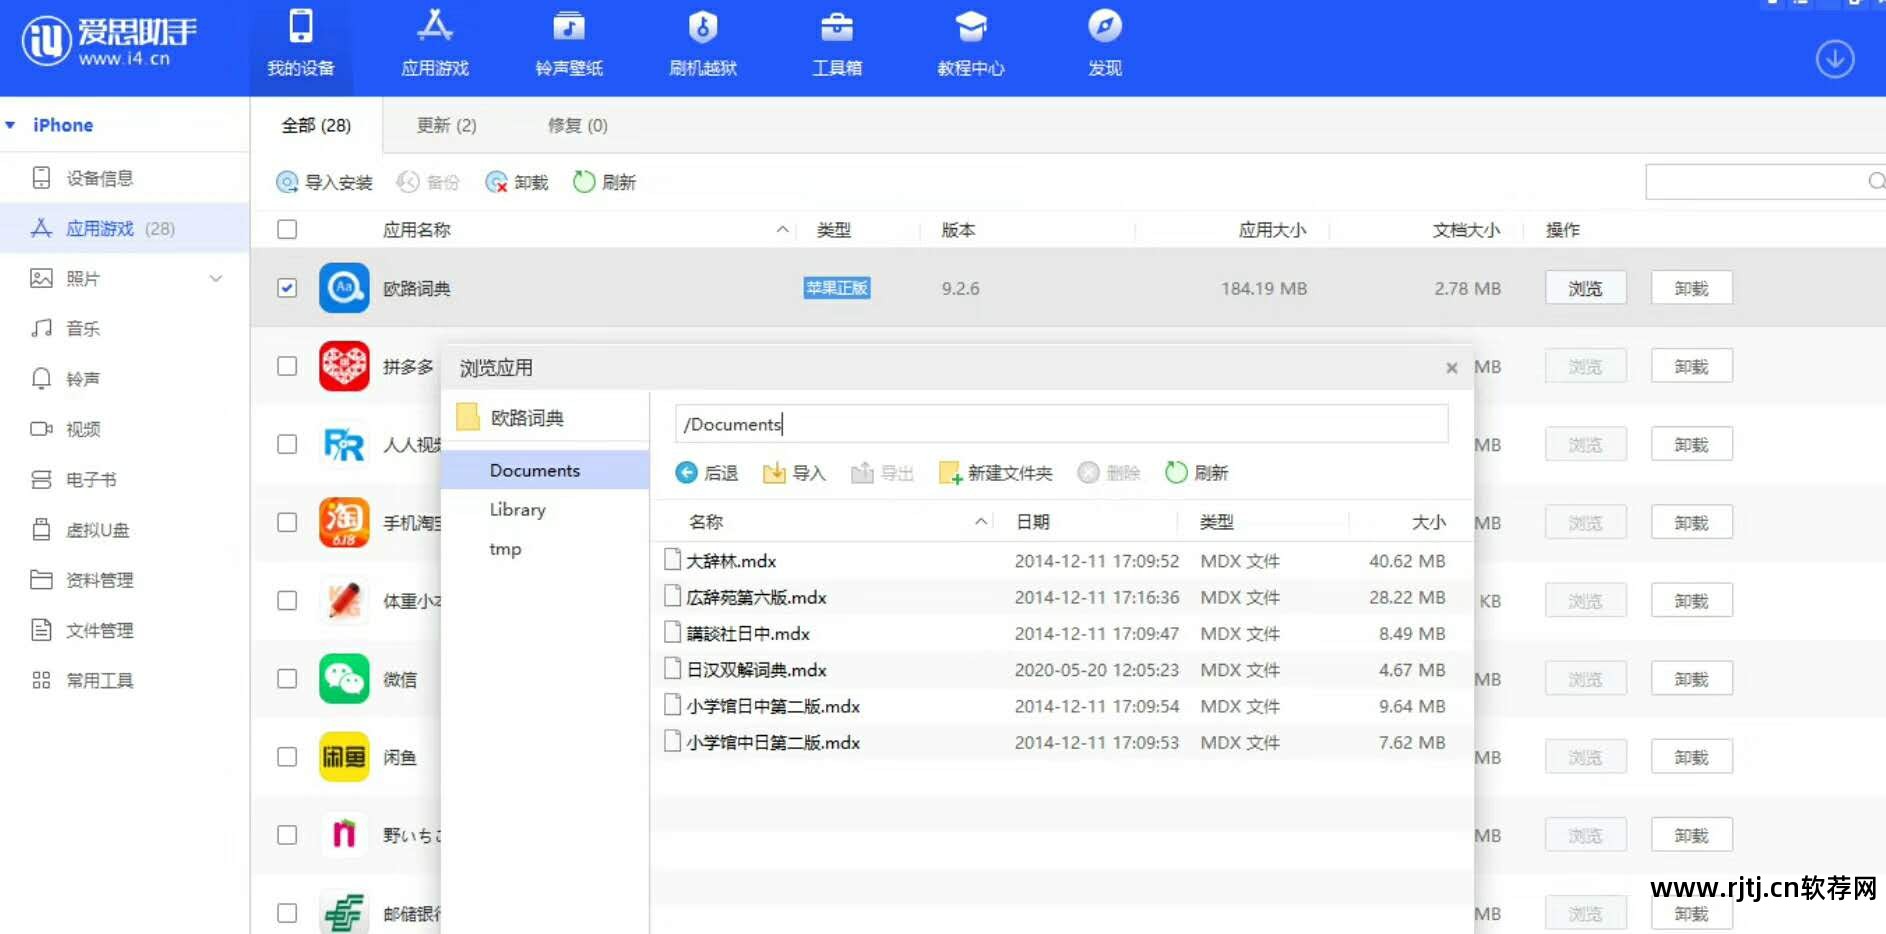1886x934 pixels.
Task: Uncheck the 欧路词典 checkbox
Action: [287, 288]
